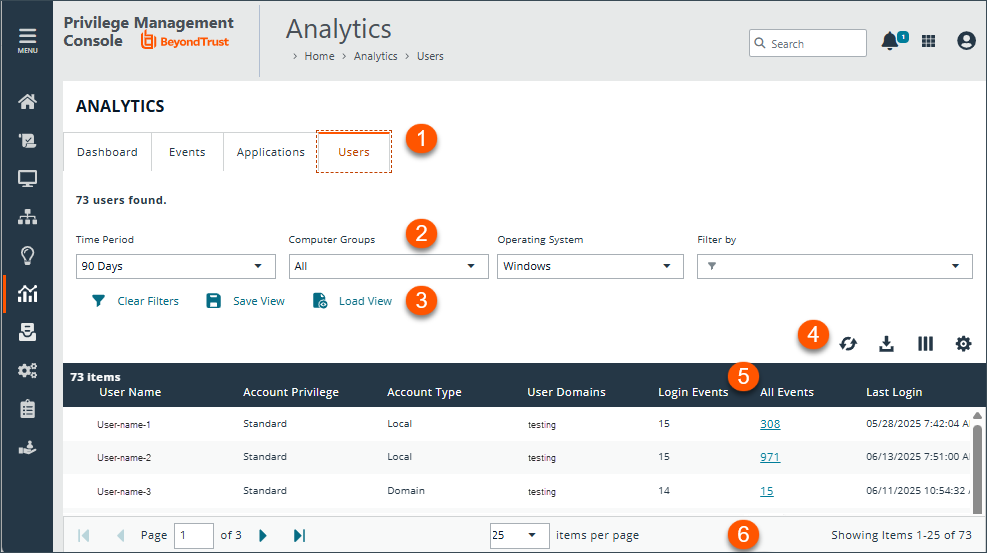Select the Users tab
This screenshot has height=553, width=987.
tap(354, 152)
